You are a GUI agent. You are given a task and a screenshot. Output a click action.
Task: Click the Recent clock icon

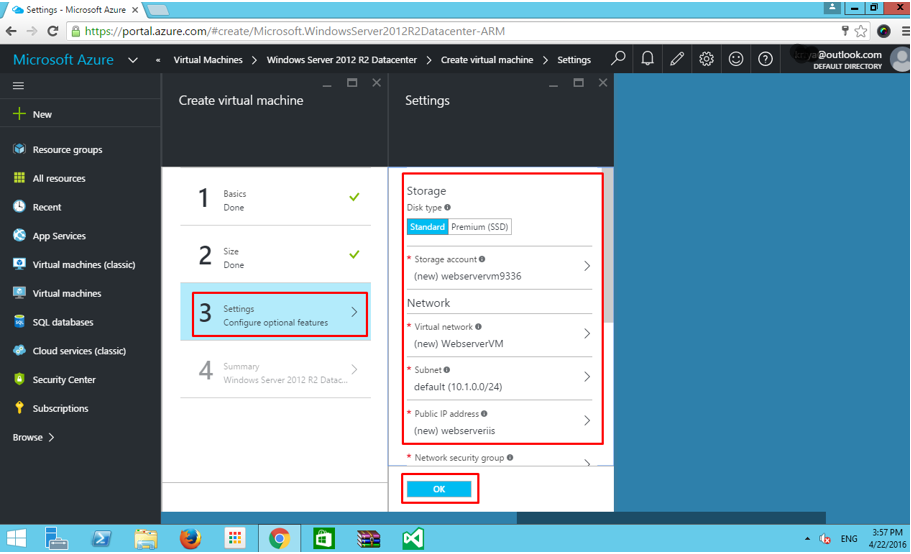(x=19, y=206)
